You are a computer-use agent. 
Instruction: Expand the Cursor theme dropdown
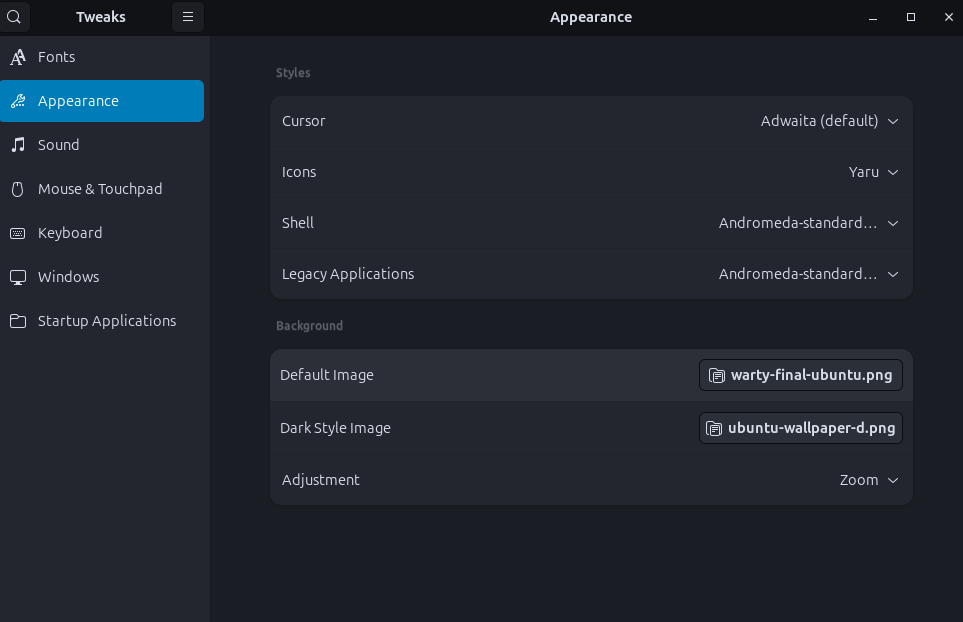(829, 121)
